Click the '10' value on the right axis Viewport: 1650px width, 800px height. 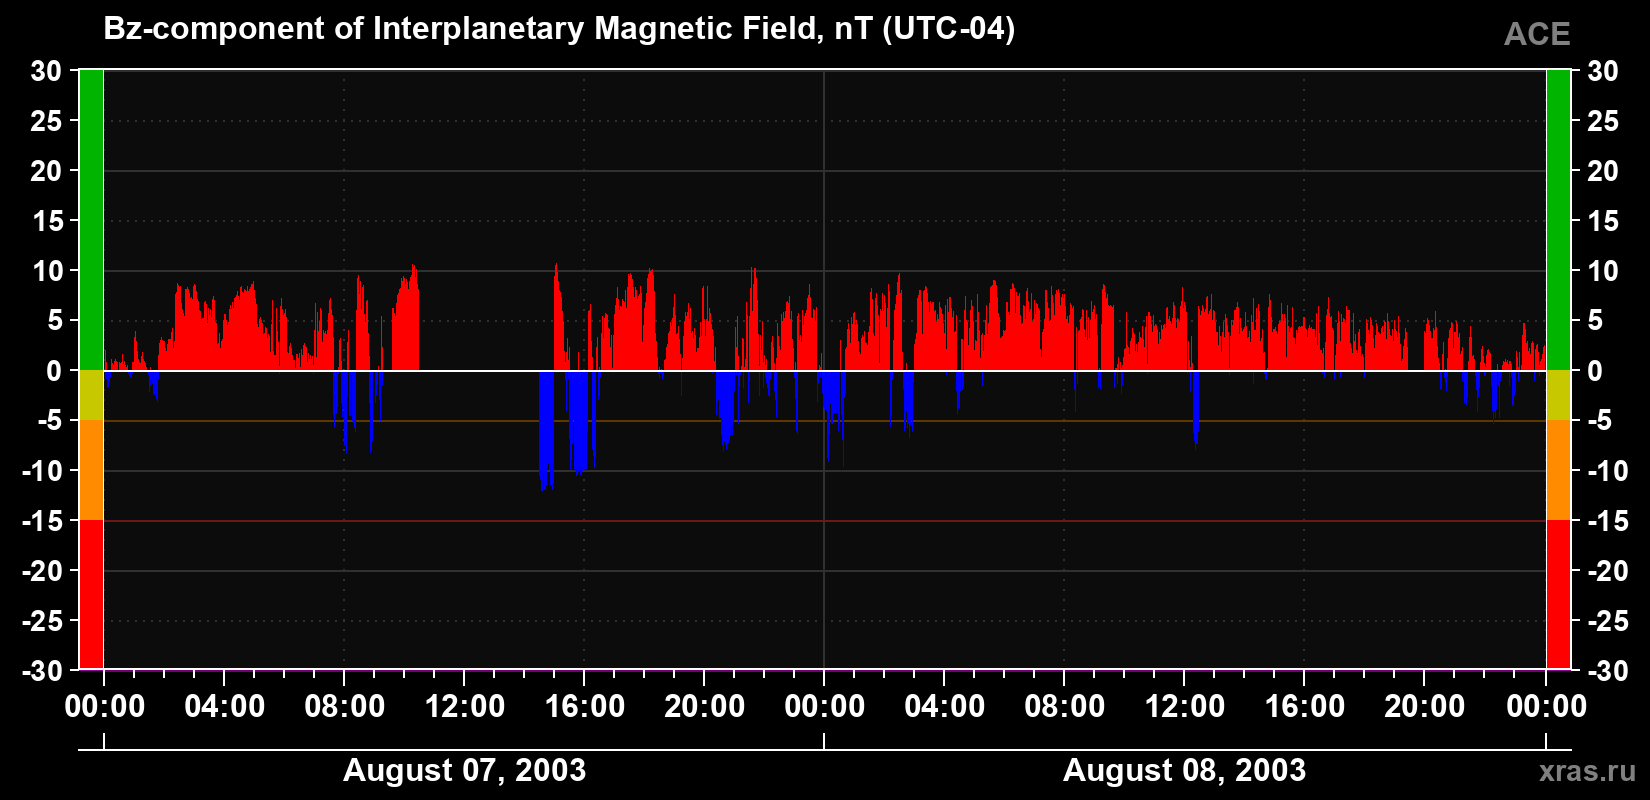(1602, 271)
